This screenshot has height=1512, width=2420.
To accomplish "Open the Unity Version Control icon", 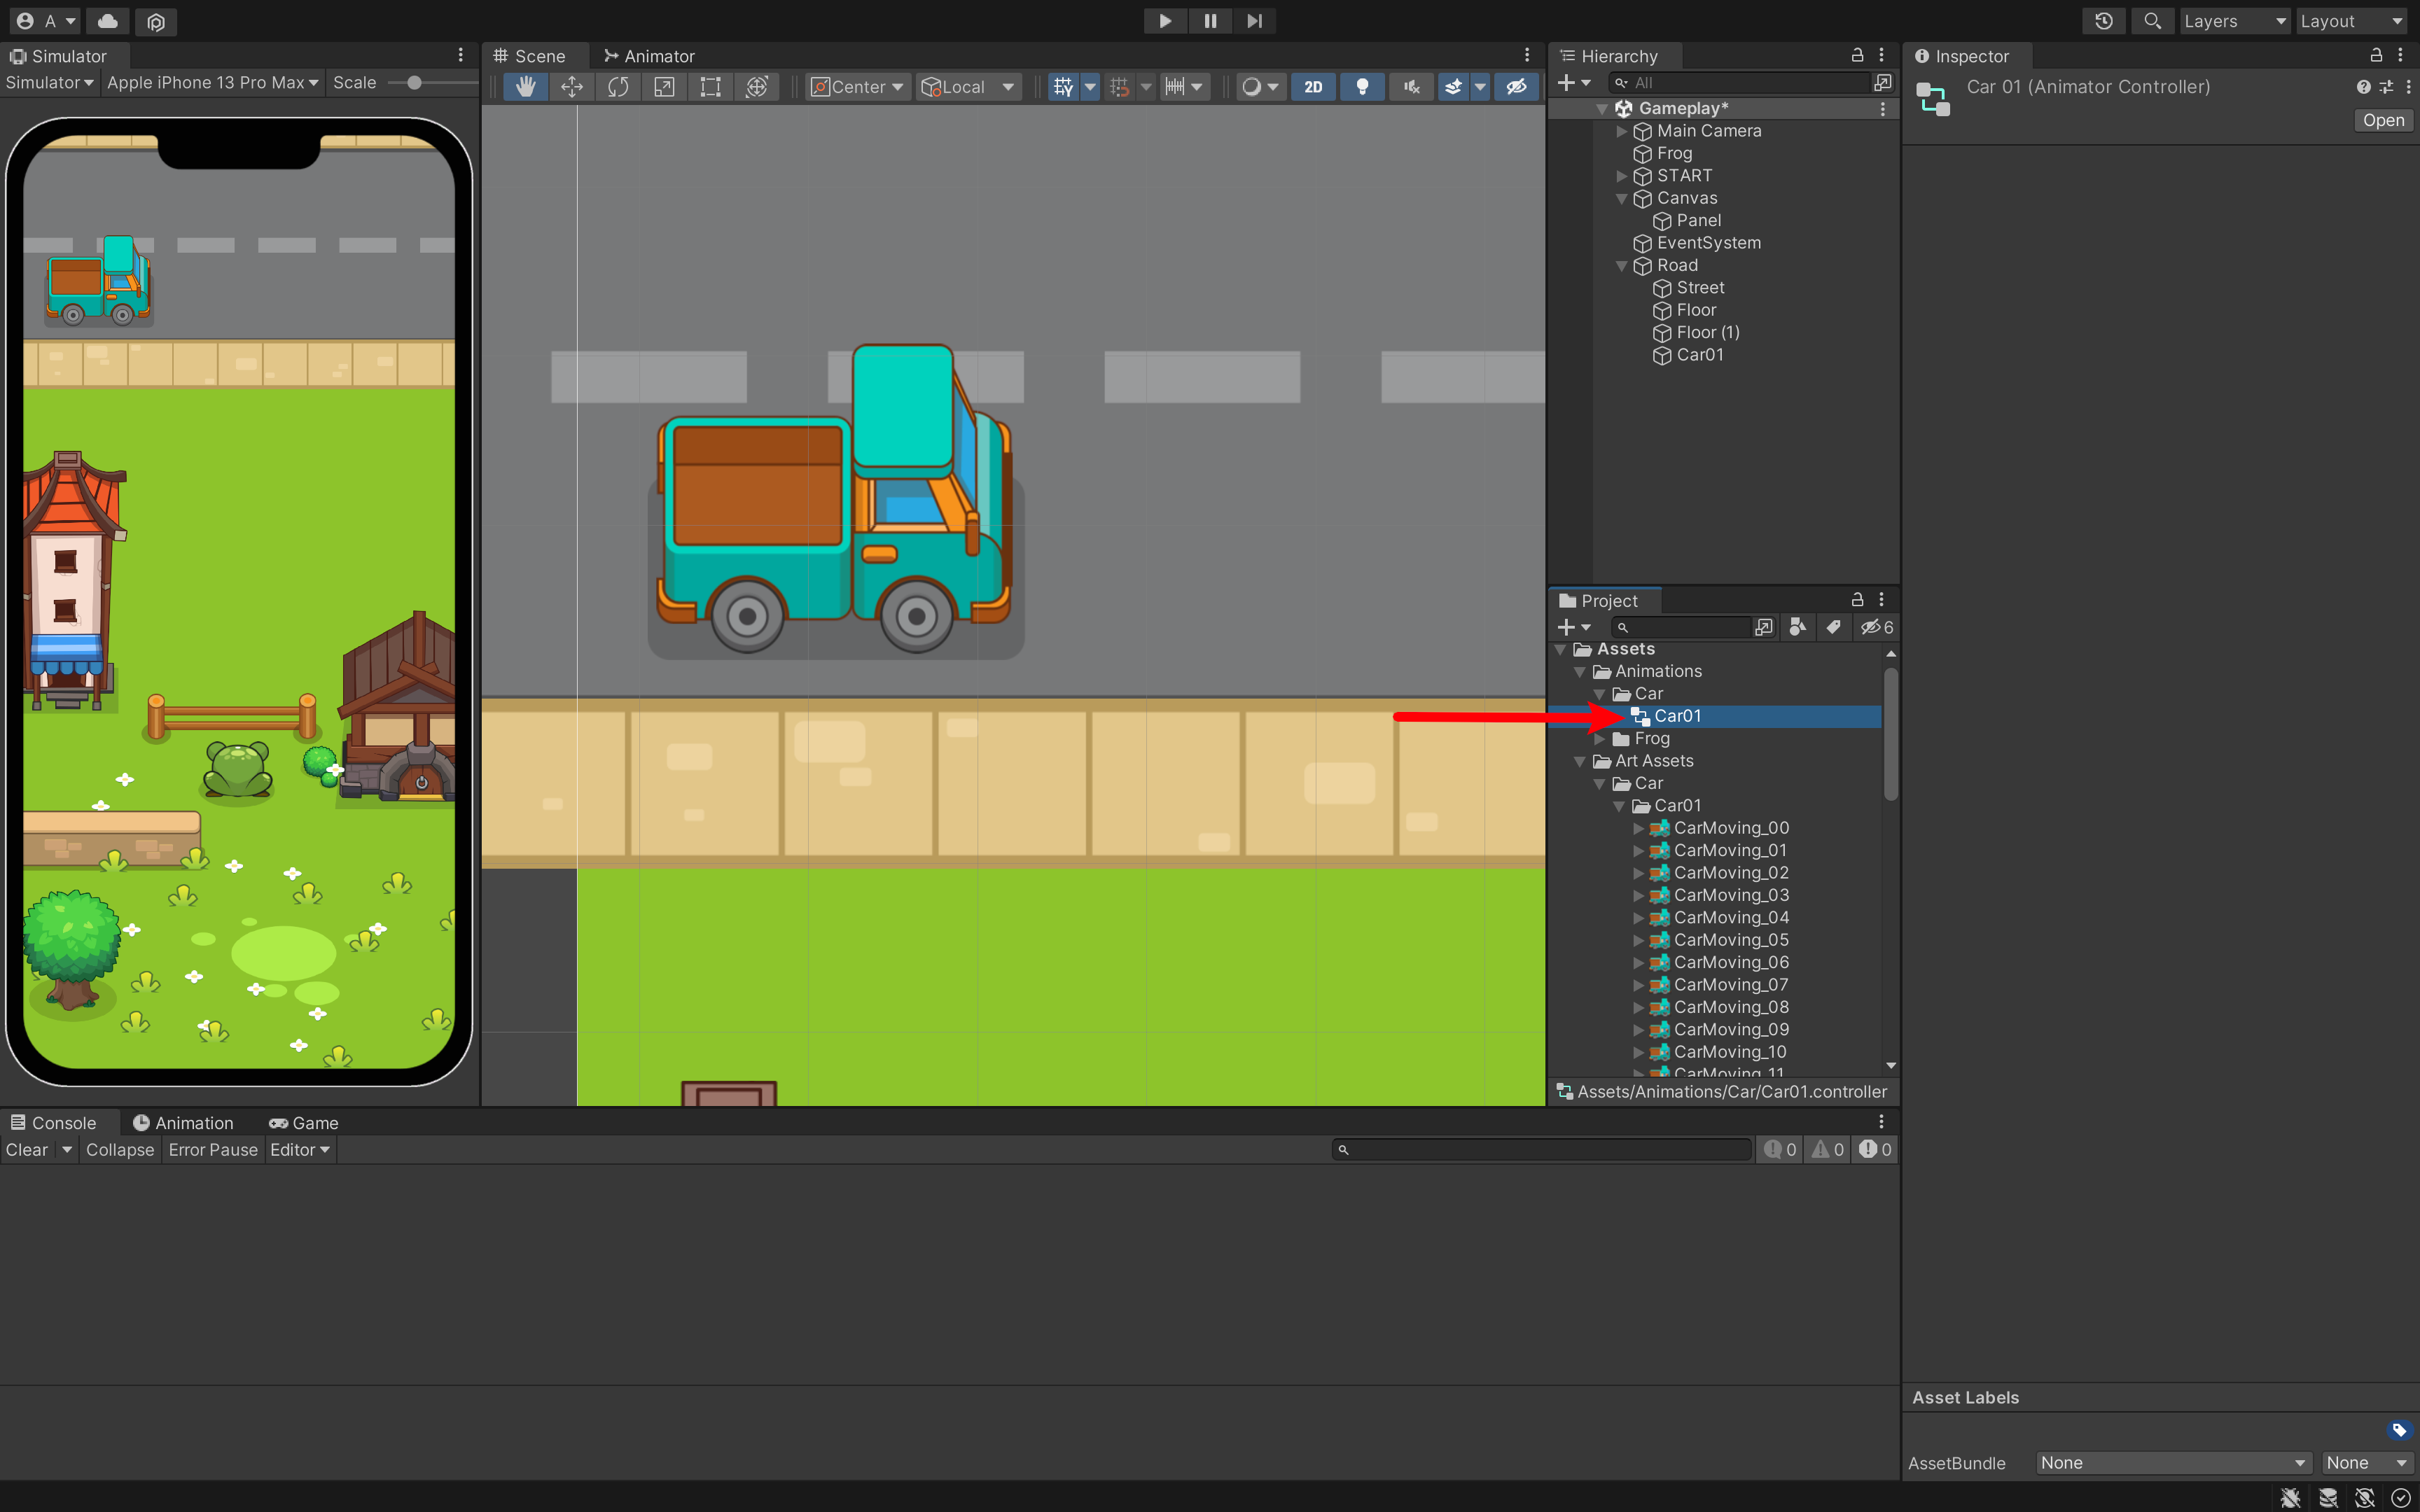I will 156,21.
